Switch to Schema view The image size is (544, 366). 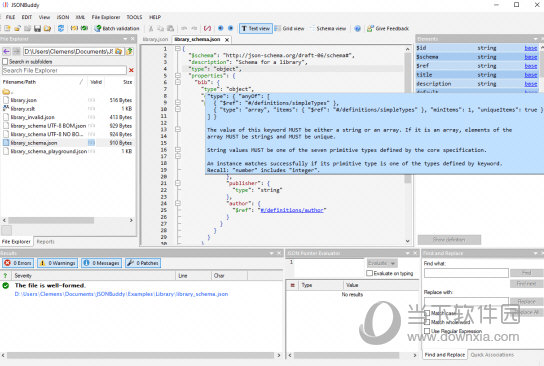coord(328,28)
